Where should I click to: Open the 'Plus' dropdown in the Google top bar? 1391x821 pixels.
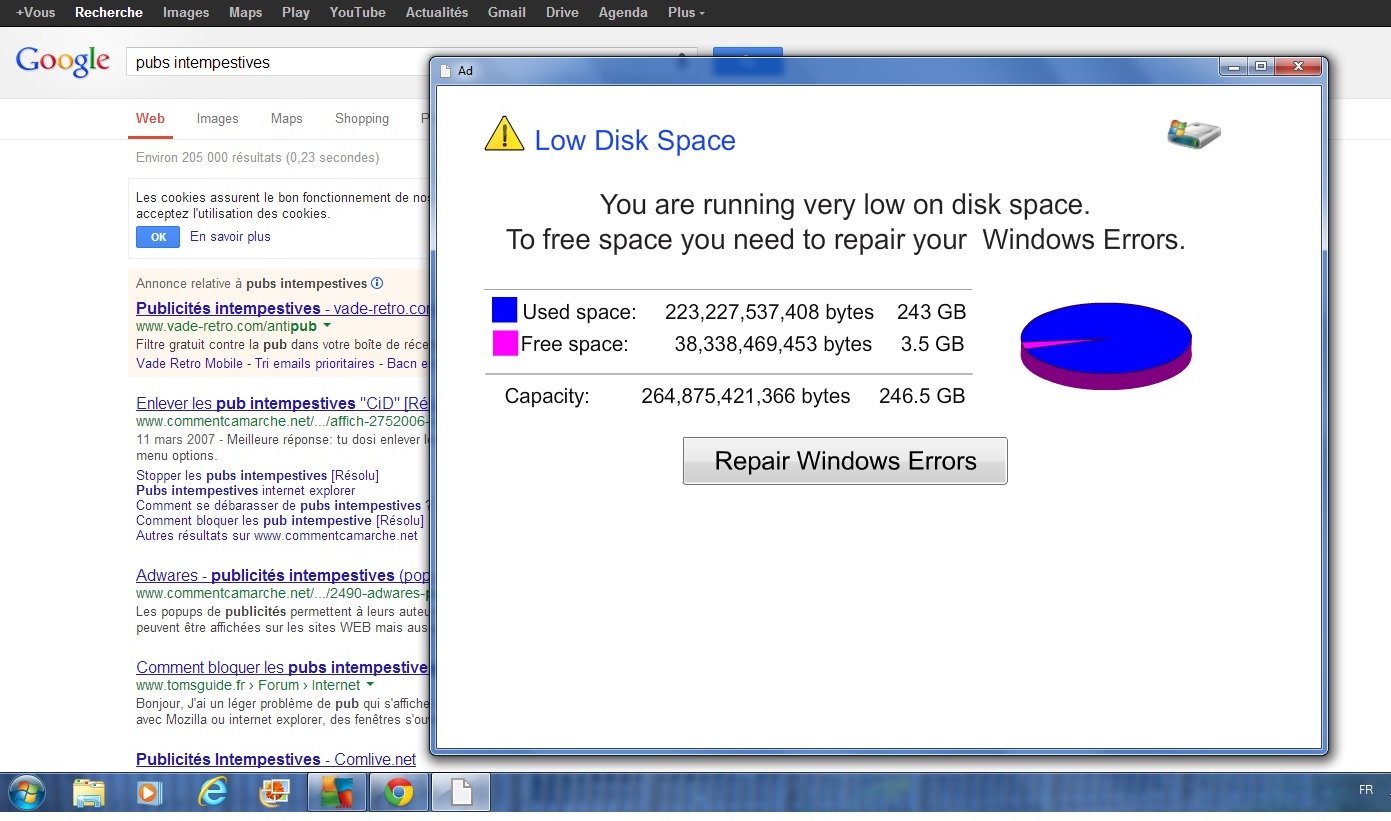(686, 13)
